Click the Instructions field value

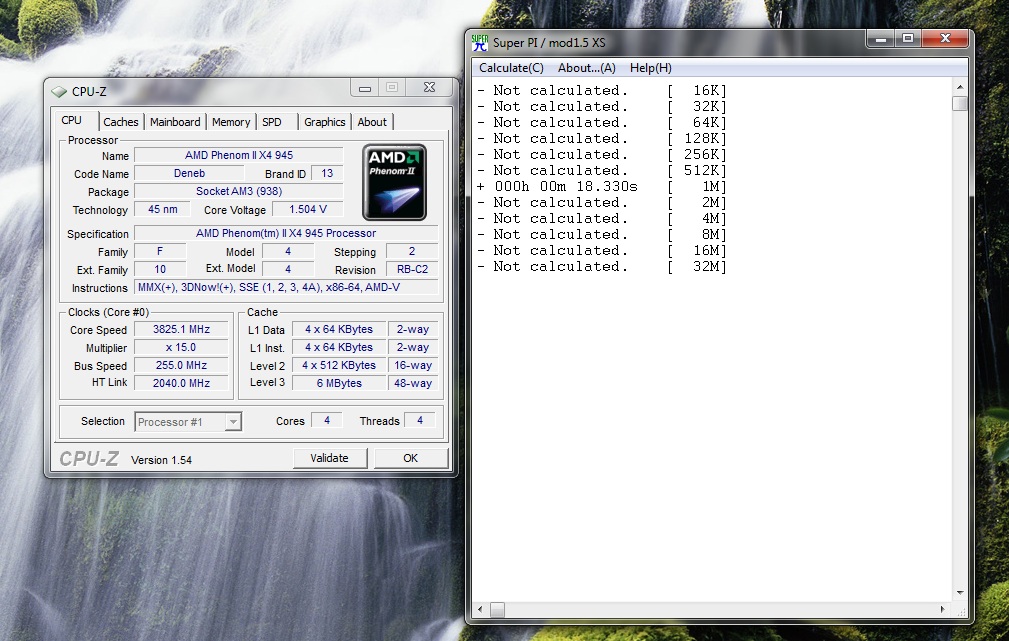pos(286,287)
